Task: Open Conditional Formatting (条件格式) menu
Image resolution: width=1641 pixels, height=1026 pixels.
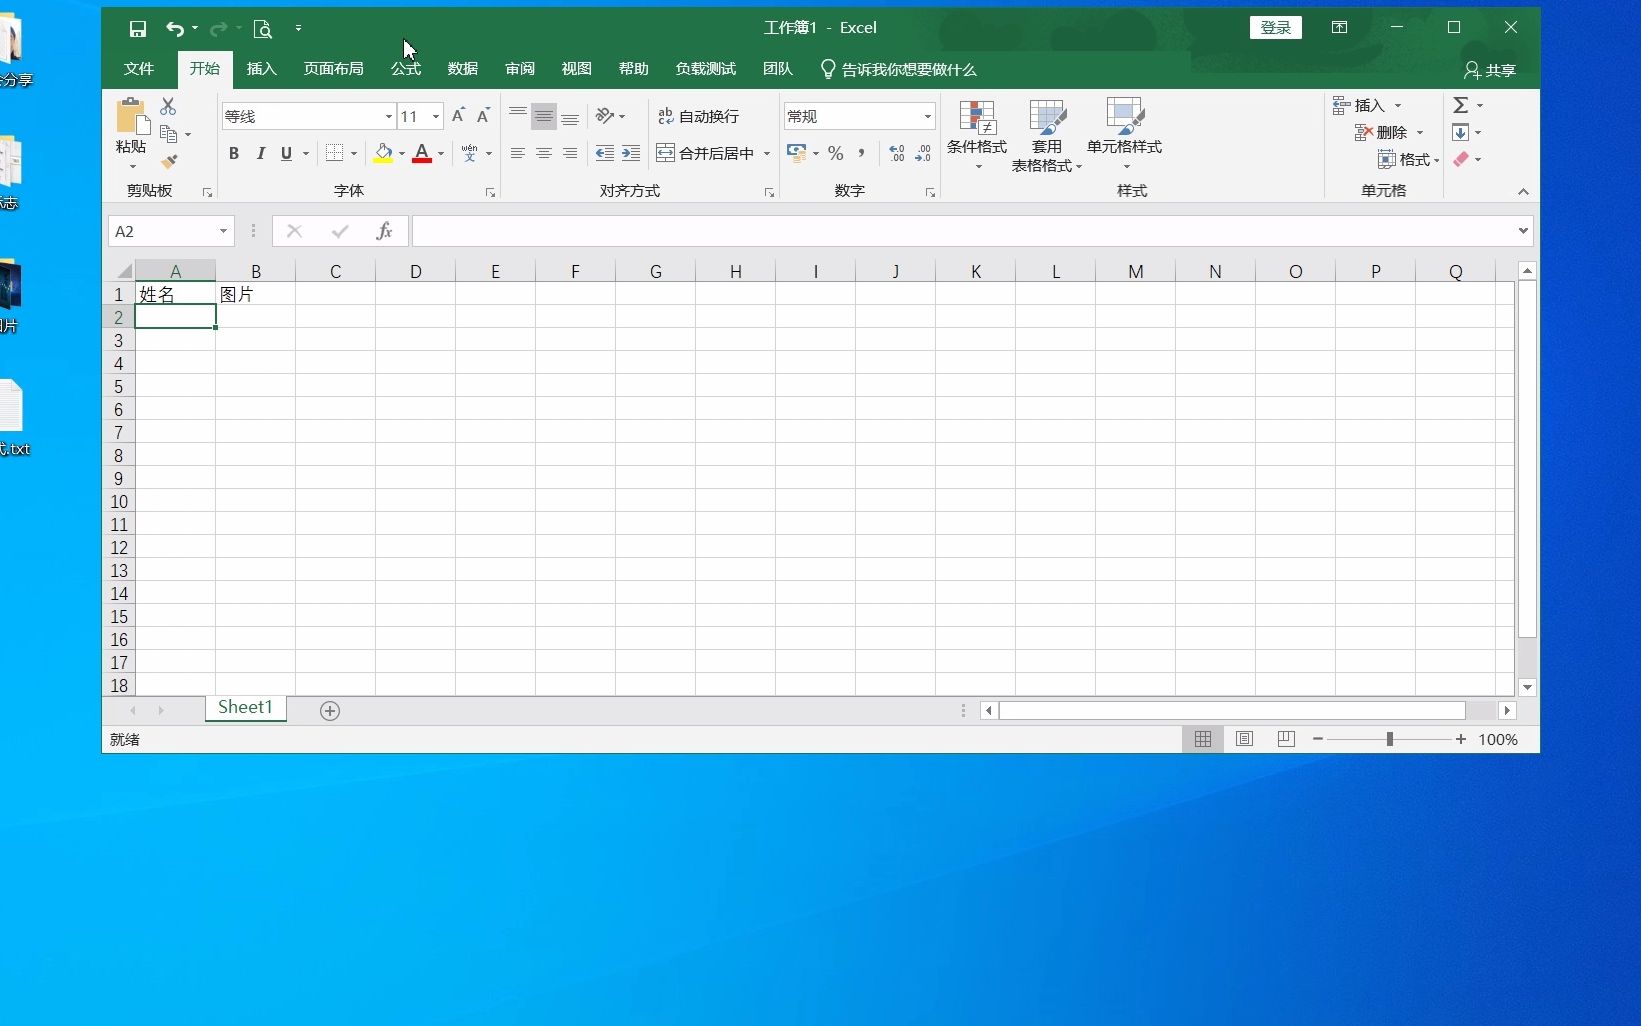Action: pyautogui.click(x=977, y=135)
